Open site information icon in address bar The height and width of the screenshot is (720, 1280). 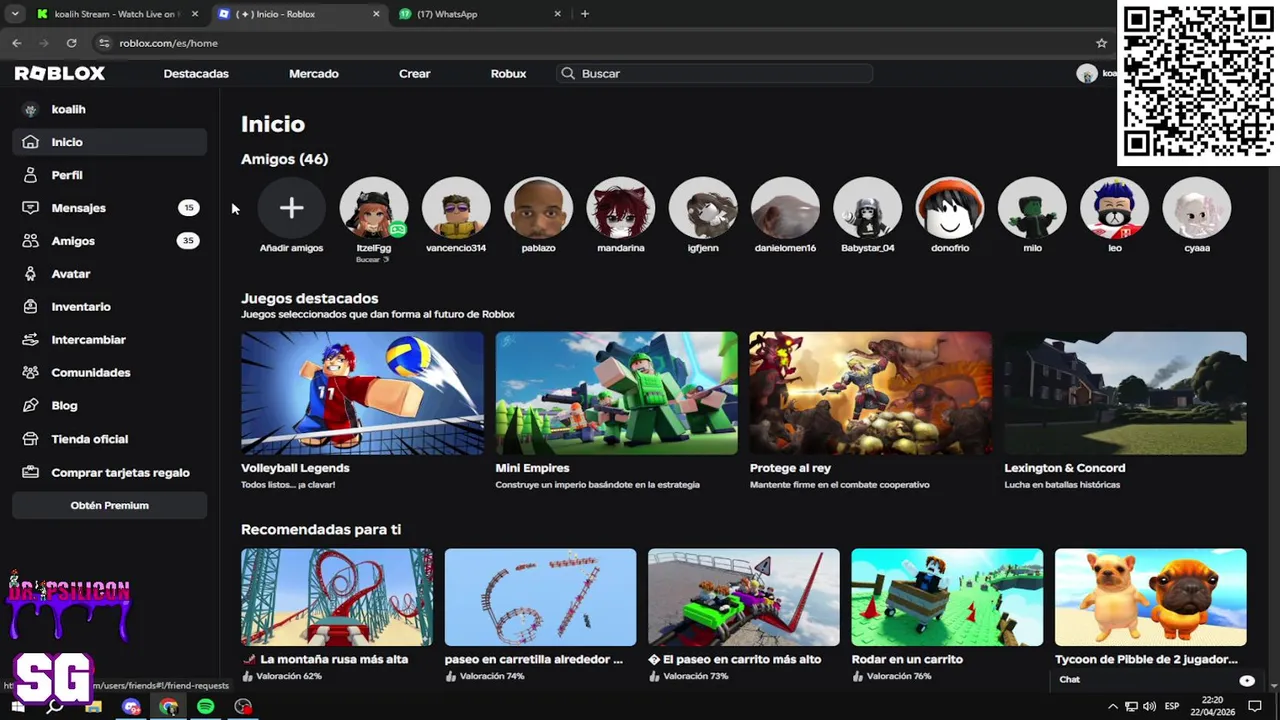coord(103,43)
